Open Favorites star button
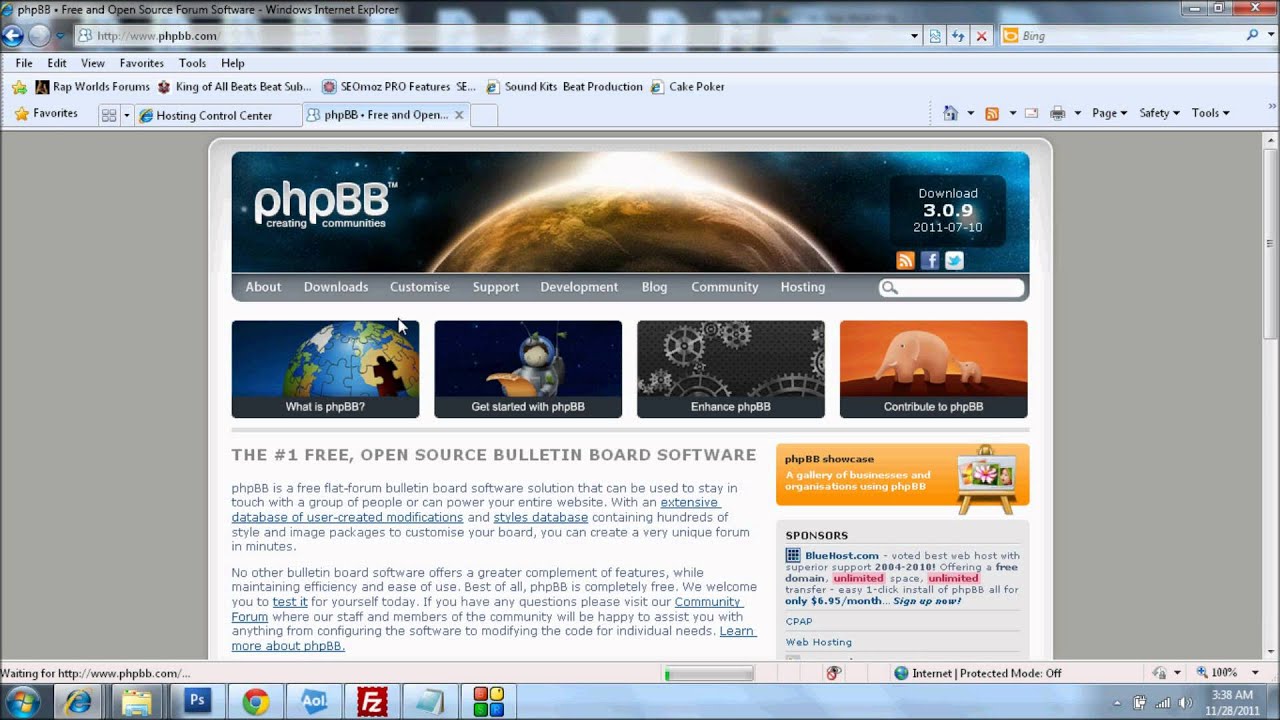This screenshot has height=720, width=1280. (46, 114)
